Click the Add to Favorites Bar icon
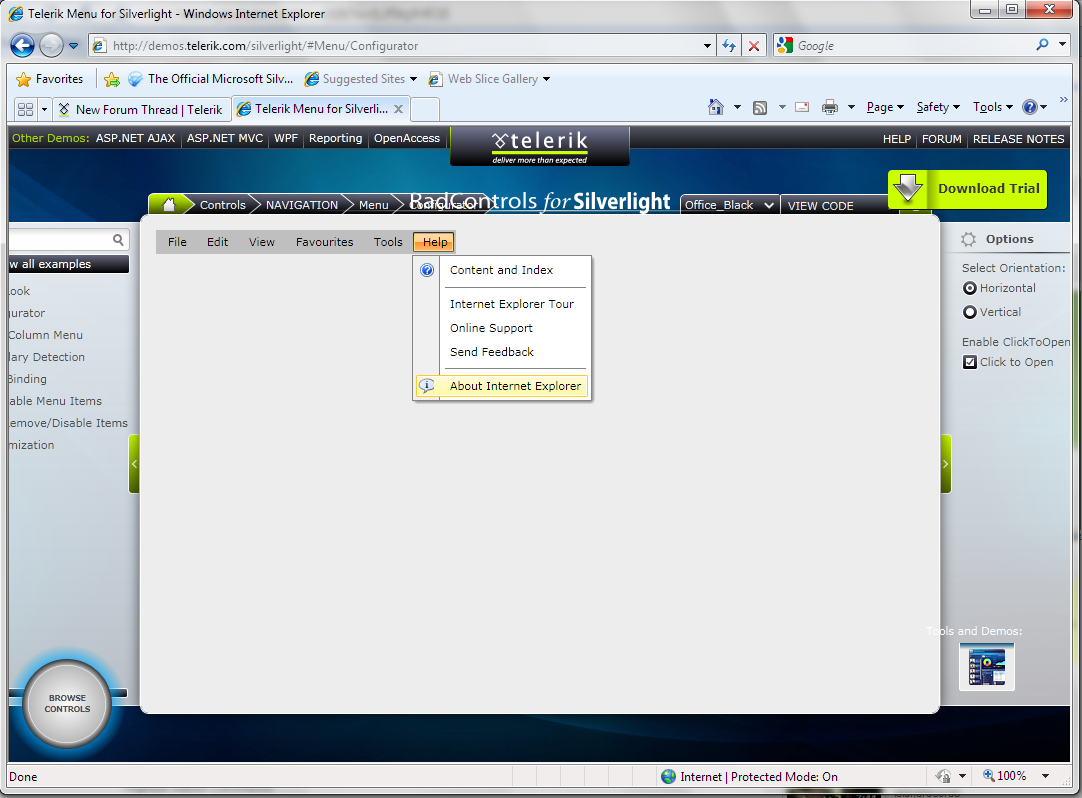 pos(112,79)
